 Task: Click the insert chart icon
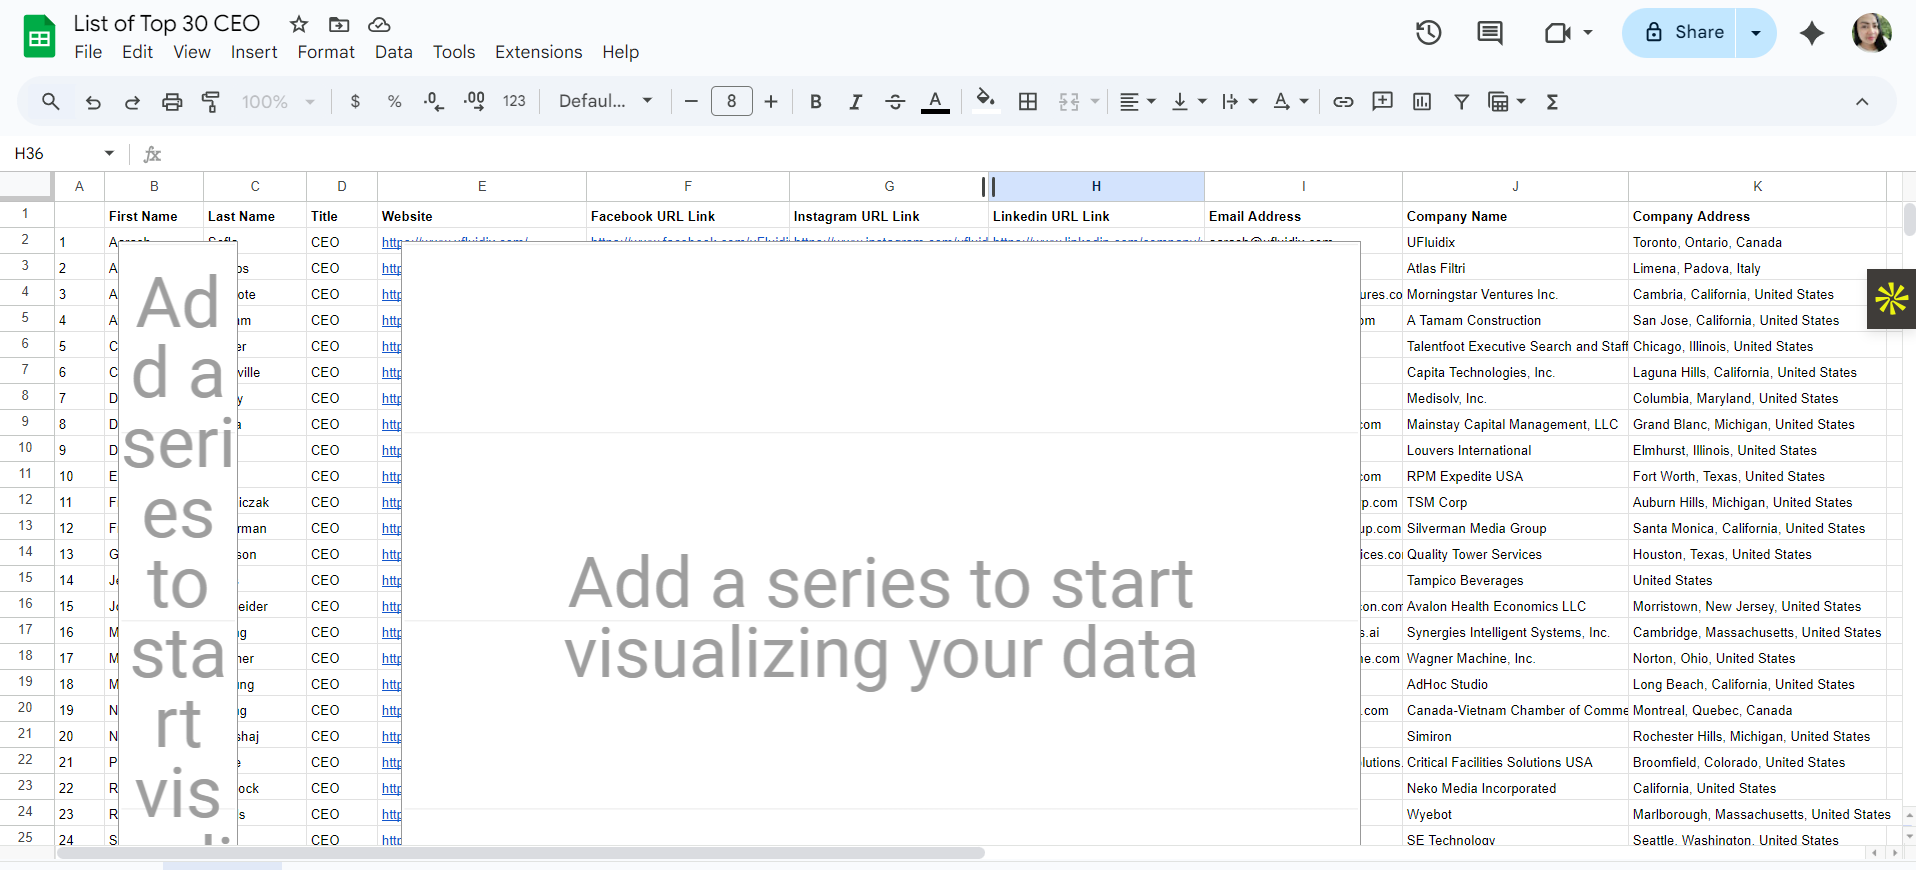point(1421,102)
